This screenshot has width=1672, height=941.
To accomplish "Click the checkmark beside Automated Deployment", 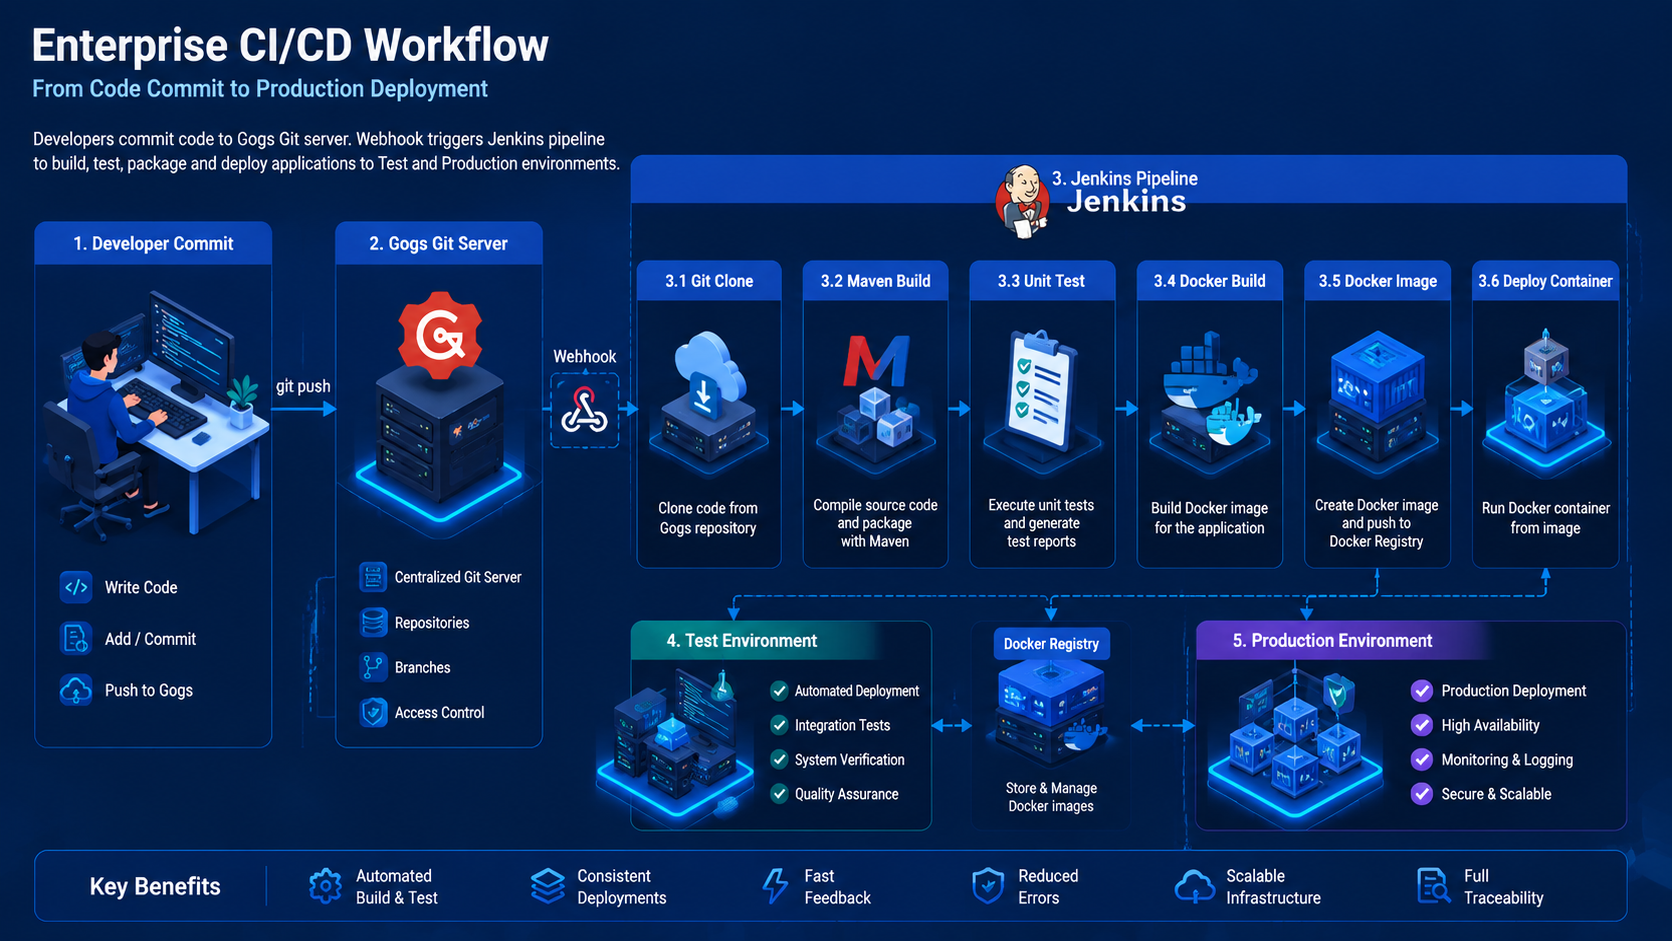I will click(x=779, y=690).
